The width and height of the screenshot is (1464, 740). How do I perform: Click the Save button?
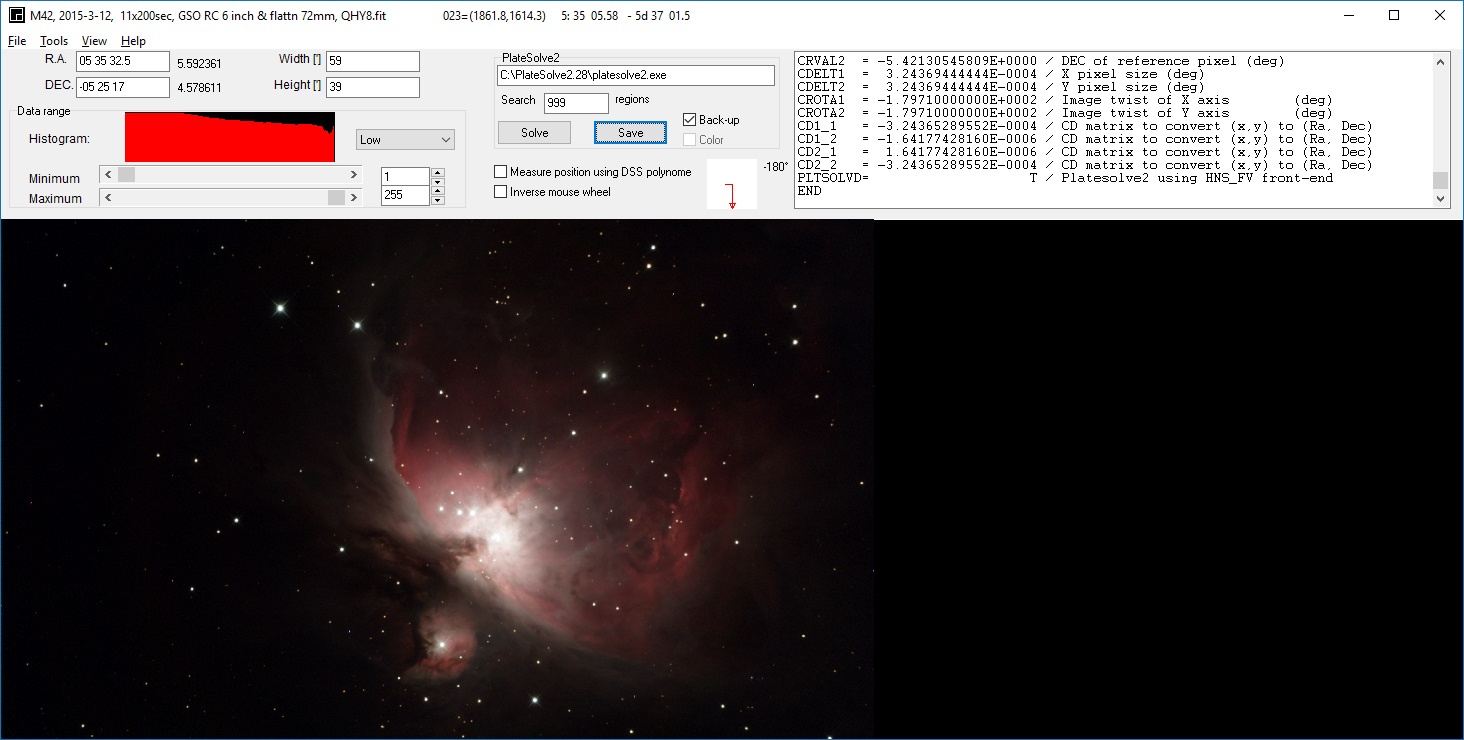(x=630, y=132)
